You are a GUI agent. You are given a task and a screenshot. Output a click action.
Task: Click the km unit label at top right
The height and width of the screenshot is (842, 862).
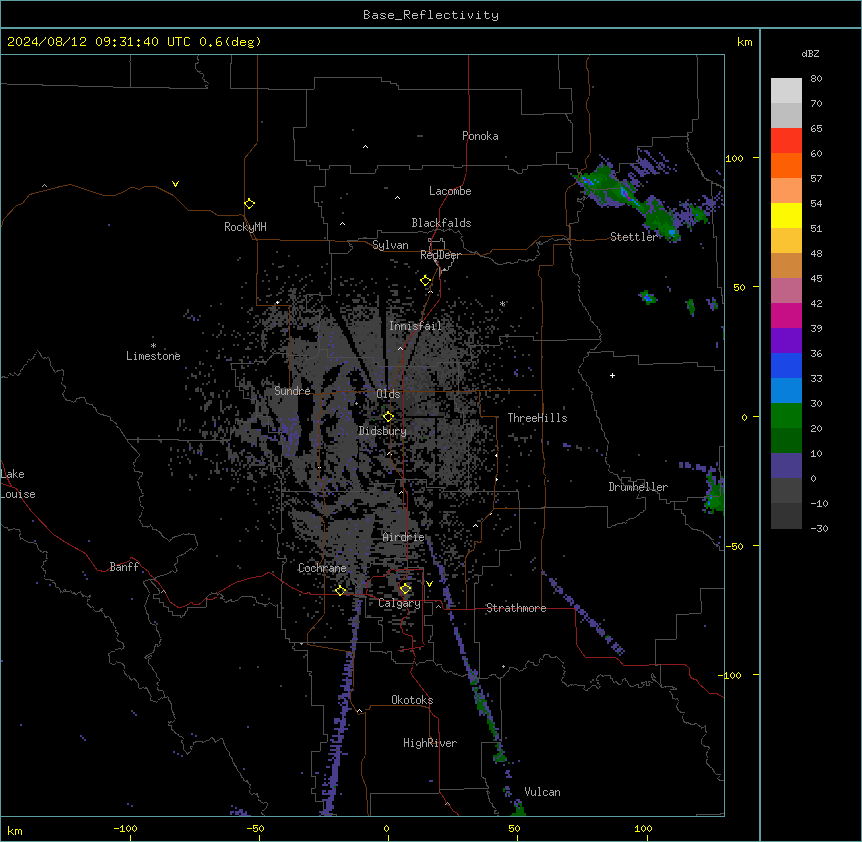click(x=745, y=42)
